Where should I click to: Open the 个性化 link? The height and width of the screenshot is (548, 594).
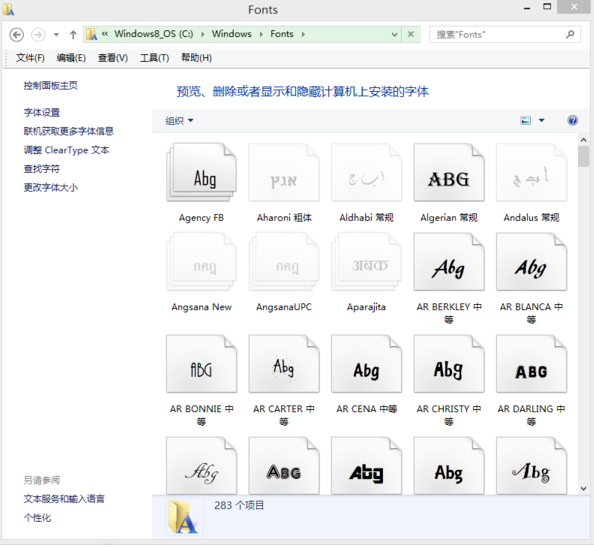[37, 518]
